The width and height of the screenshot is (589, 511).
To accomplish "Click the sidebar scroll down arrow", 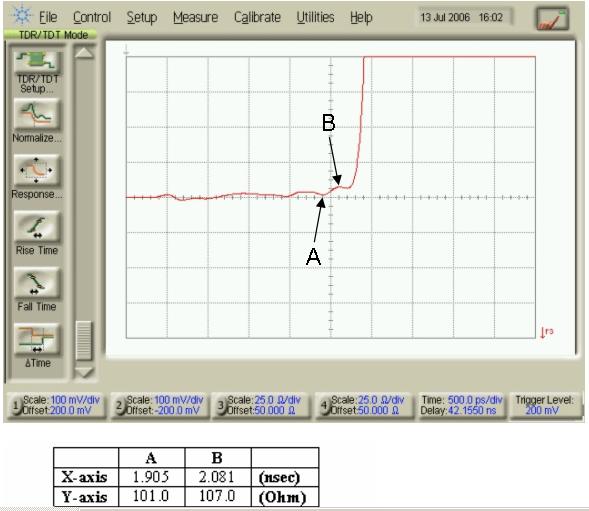I will (84, 372).
